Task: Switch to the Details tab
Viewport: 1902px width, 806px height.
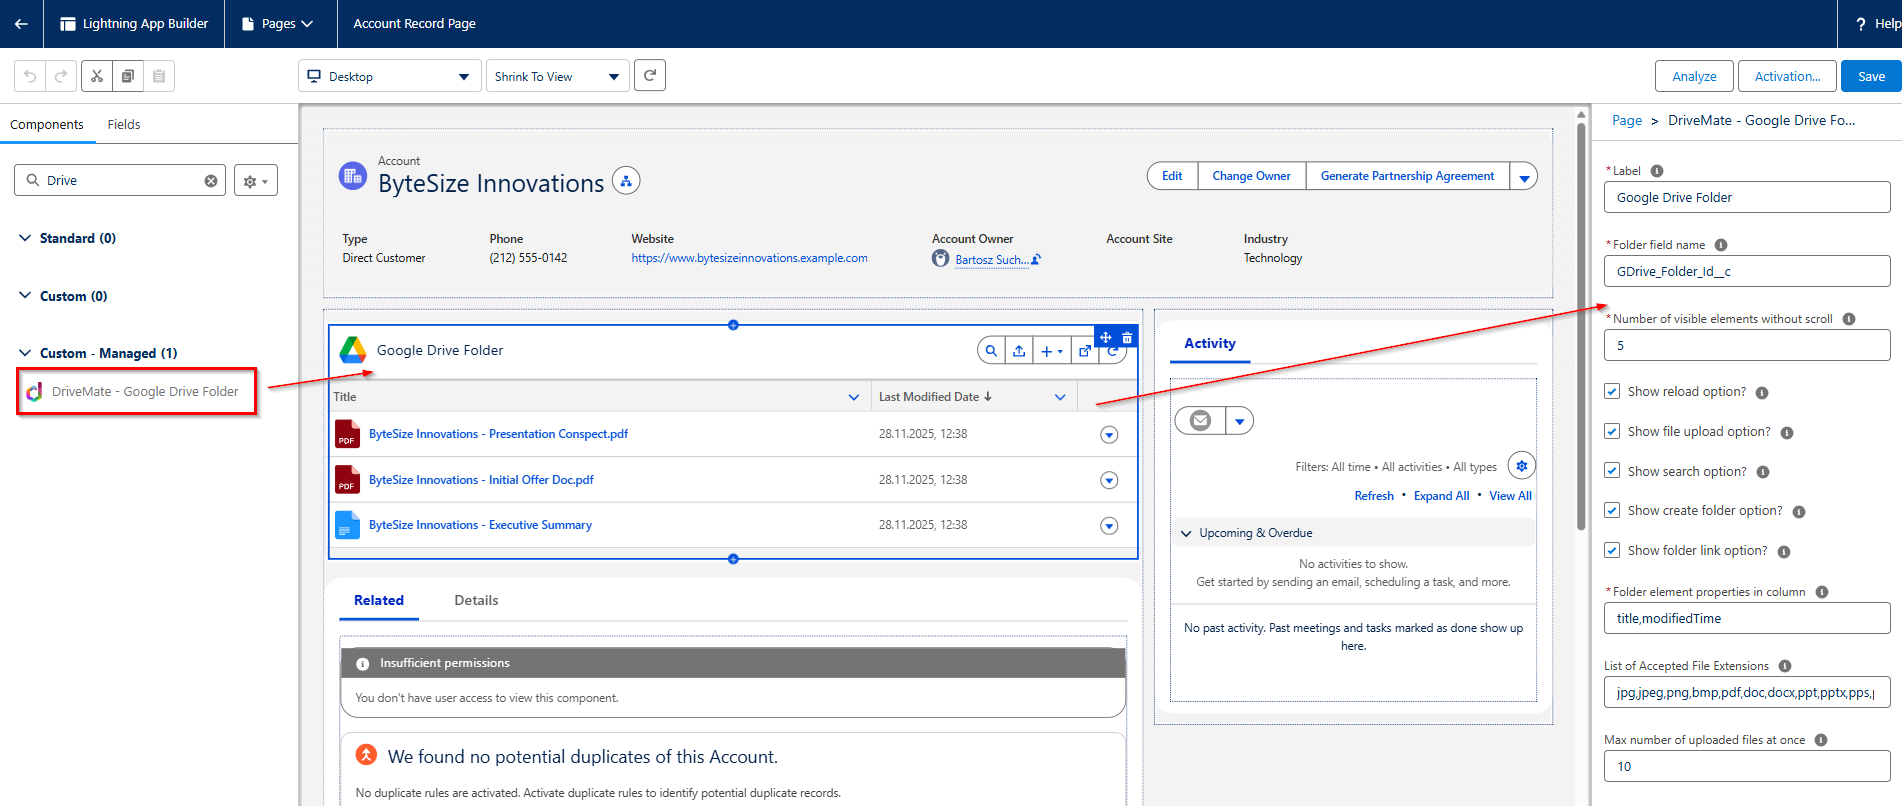Action: coord(476,601)
